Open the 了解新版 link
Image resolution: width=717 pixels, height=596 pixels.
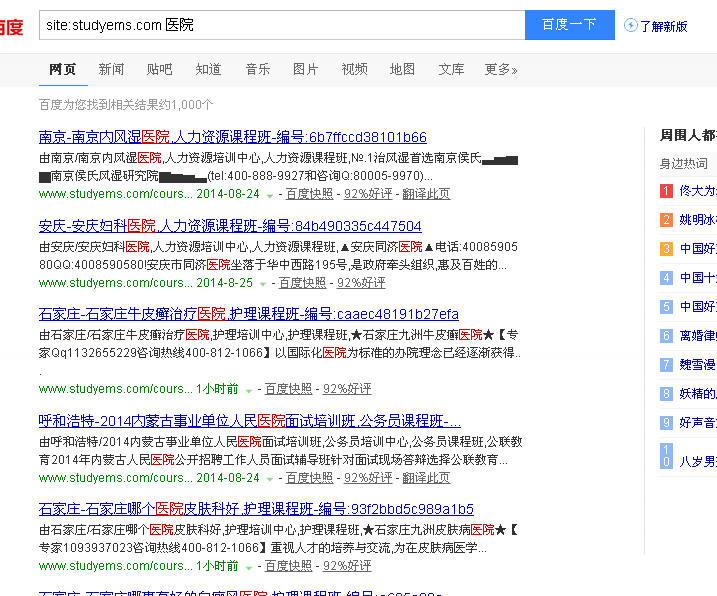[663, 27]
